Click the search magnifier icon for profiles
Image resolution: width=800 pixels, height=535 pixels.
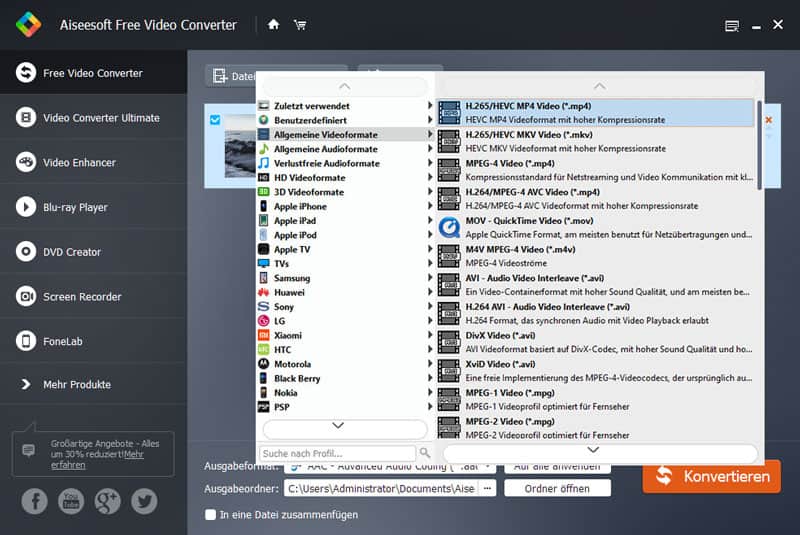[x=424, y=452]
